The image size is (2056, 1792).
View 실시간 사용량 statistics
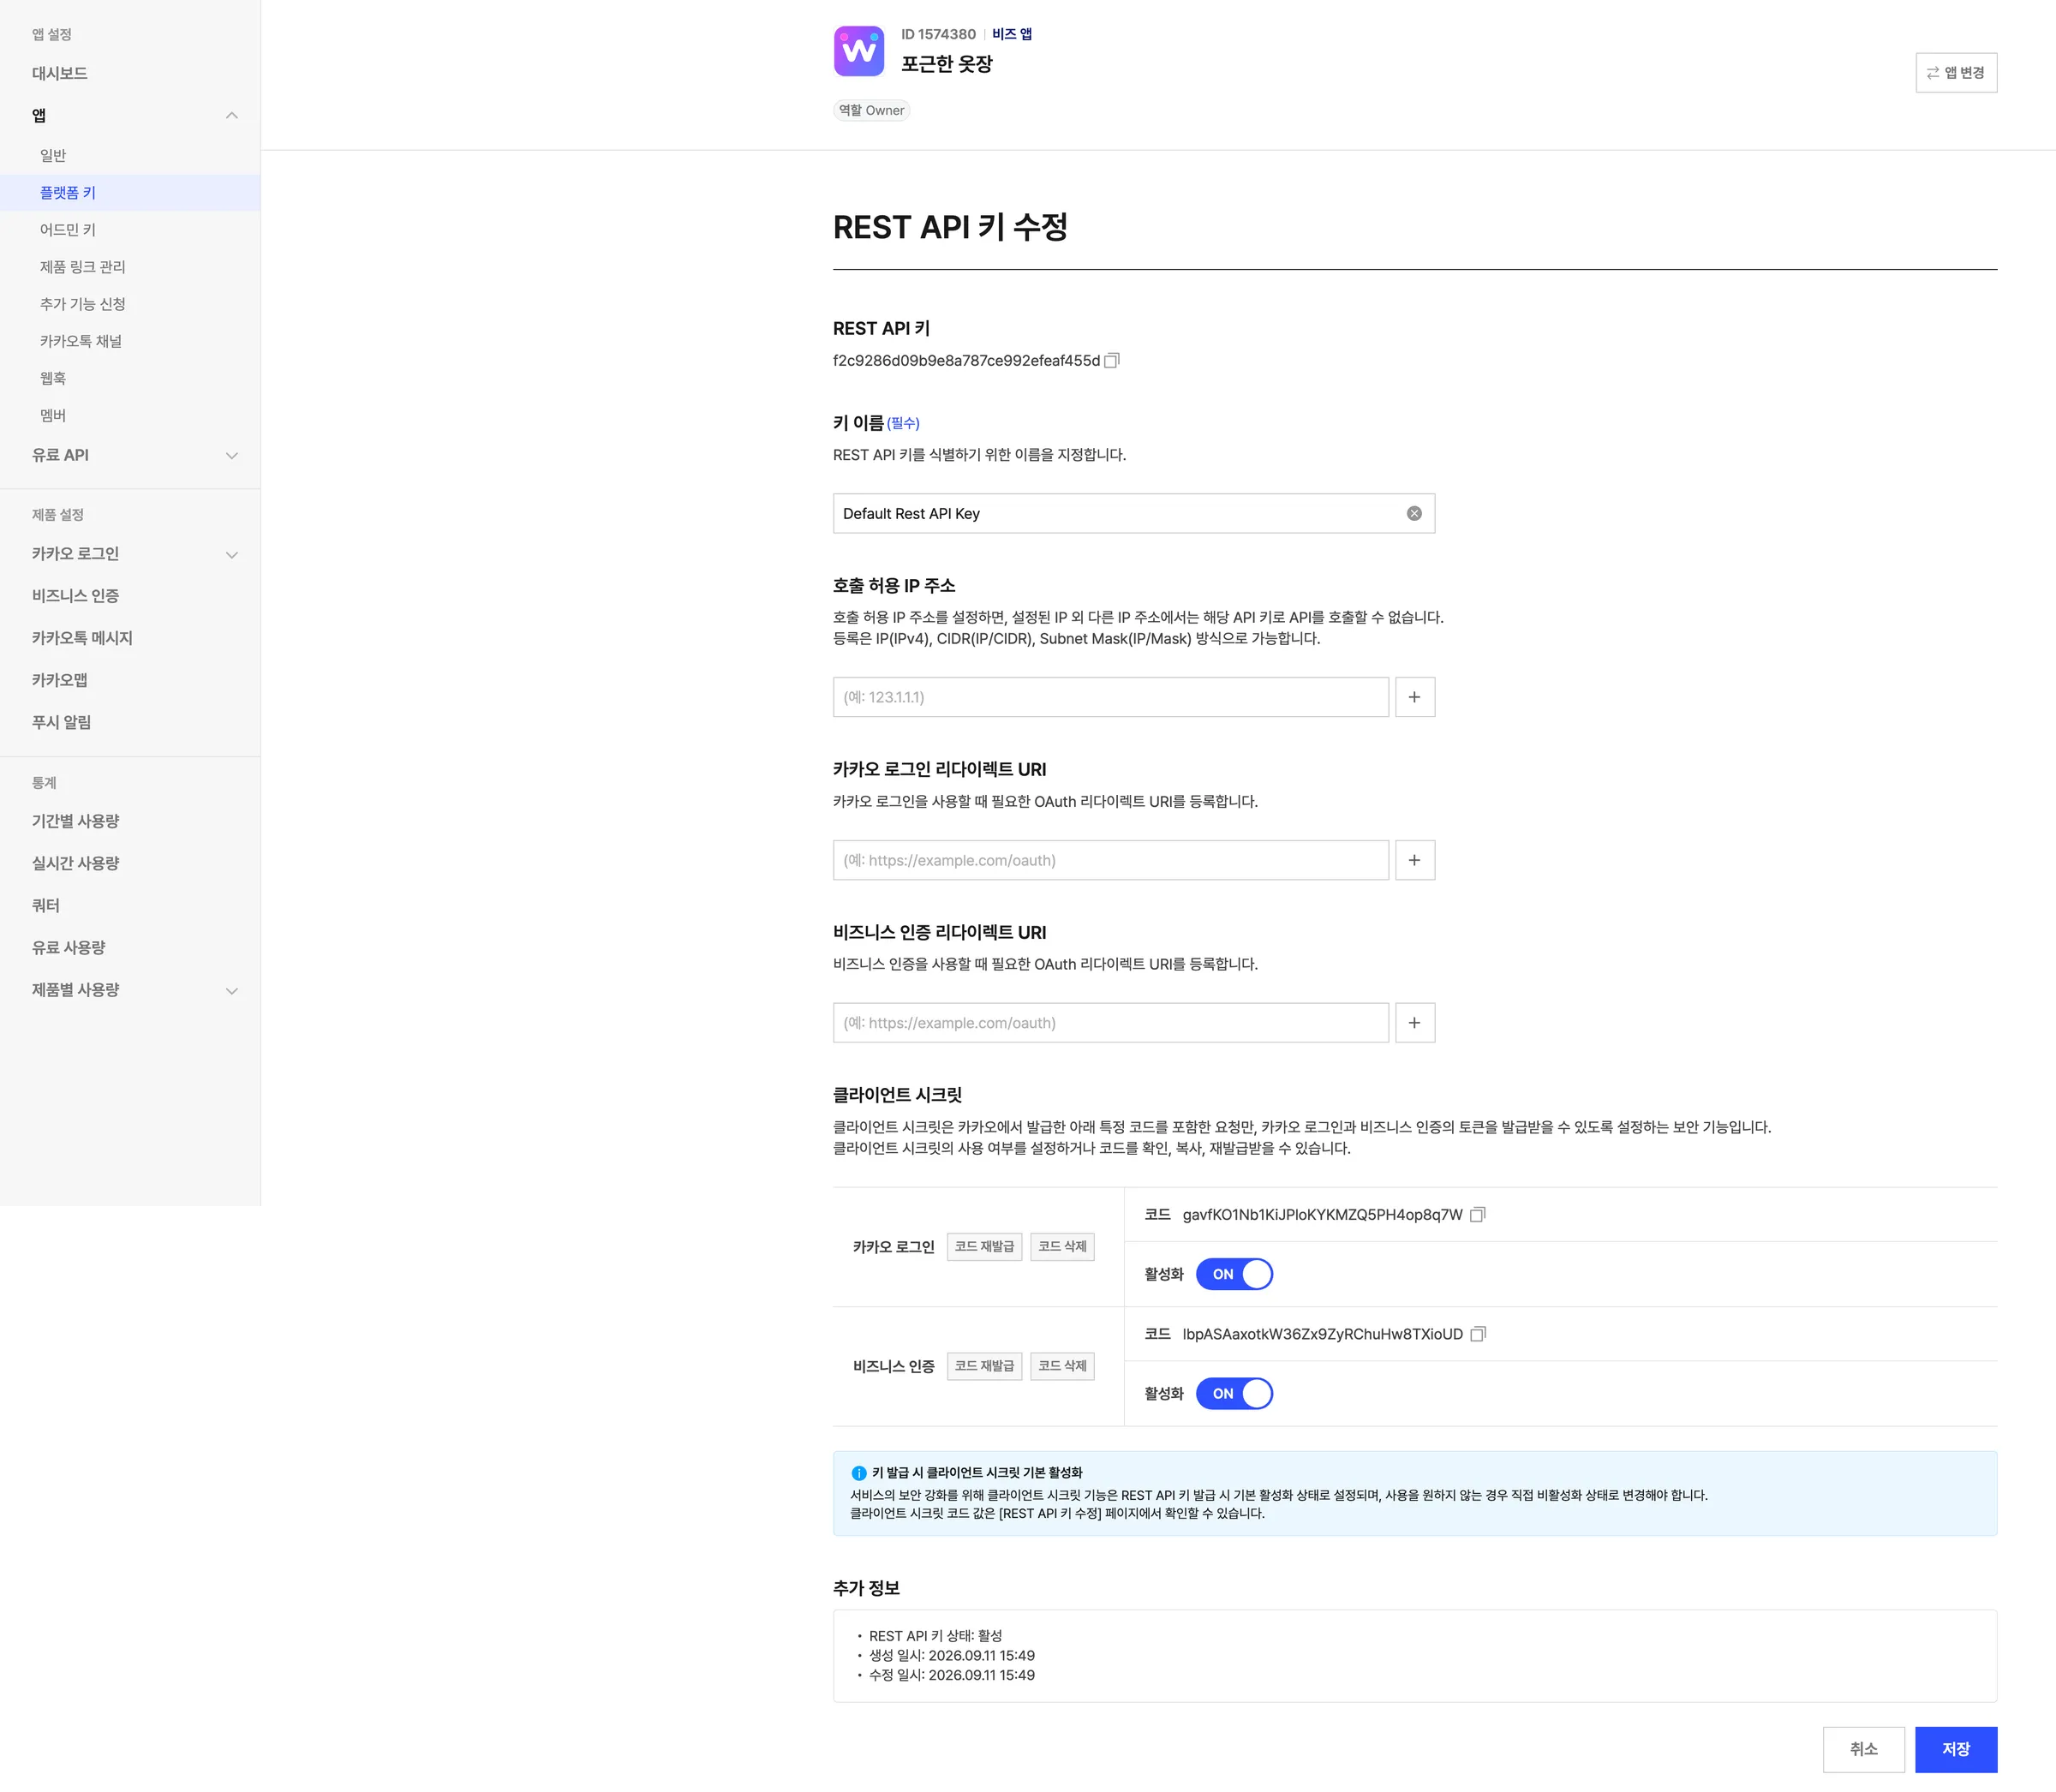tap(76, 863)
